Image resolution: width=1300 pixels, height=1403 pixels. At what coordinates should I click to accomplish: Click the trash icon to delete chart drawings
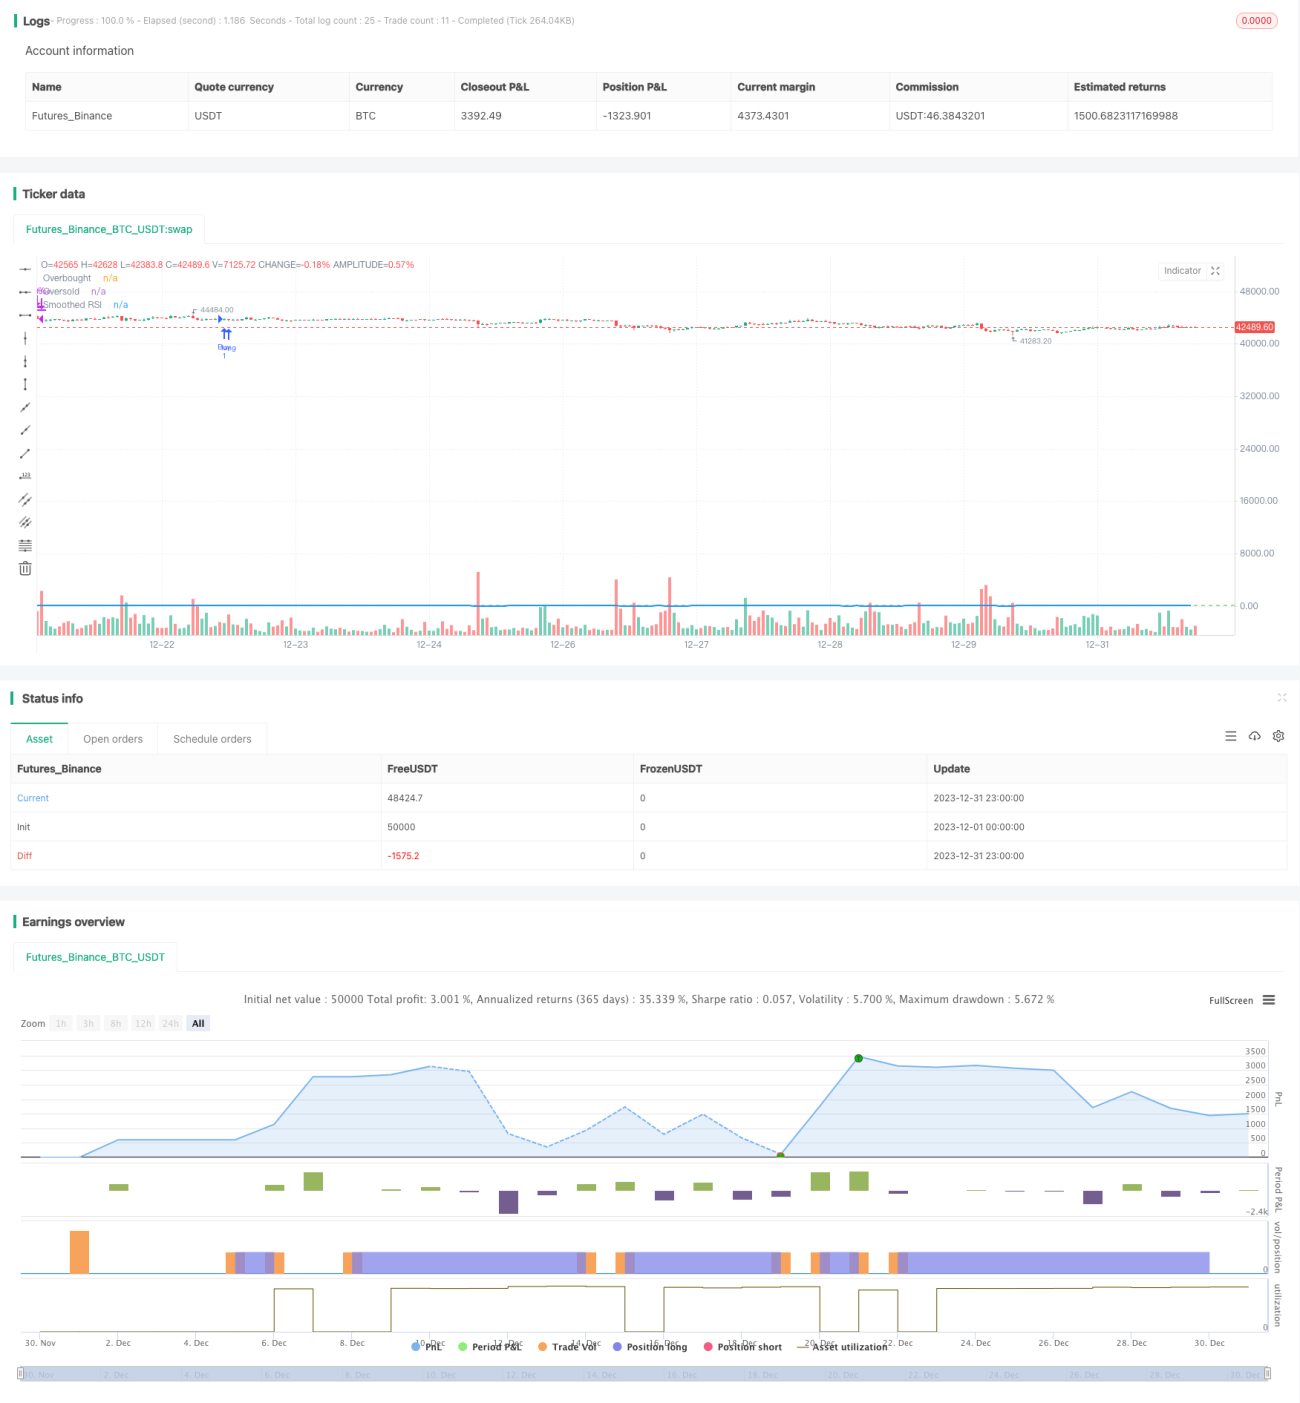tap(25, 568)
